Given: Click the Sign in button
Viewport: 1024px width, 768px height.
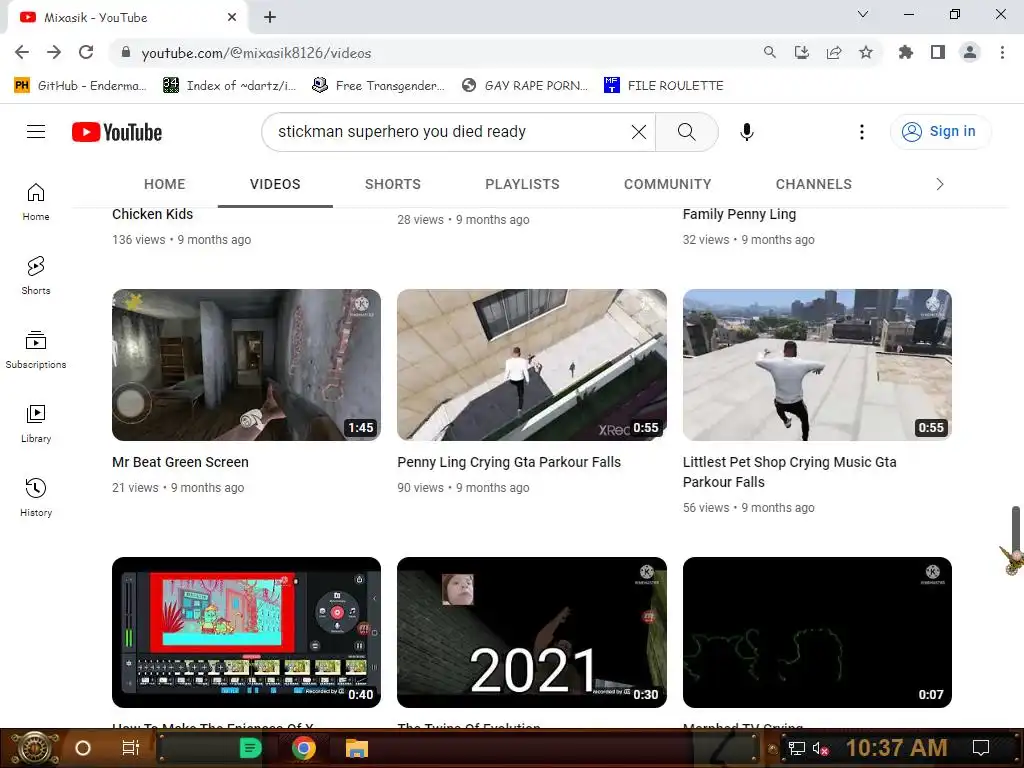Looking at the screenshot, I should pos(940,132).
